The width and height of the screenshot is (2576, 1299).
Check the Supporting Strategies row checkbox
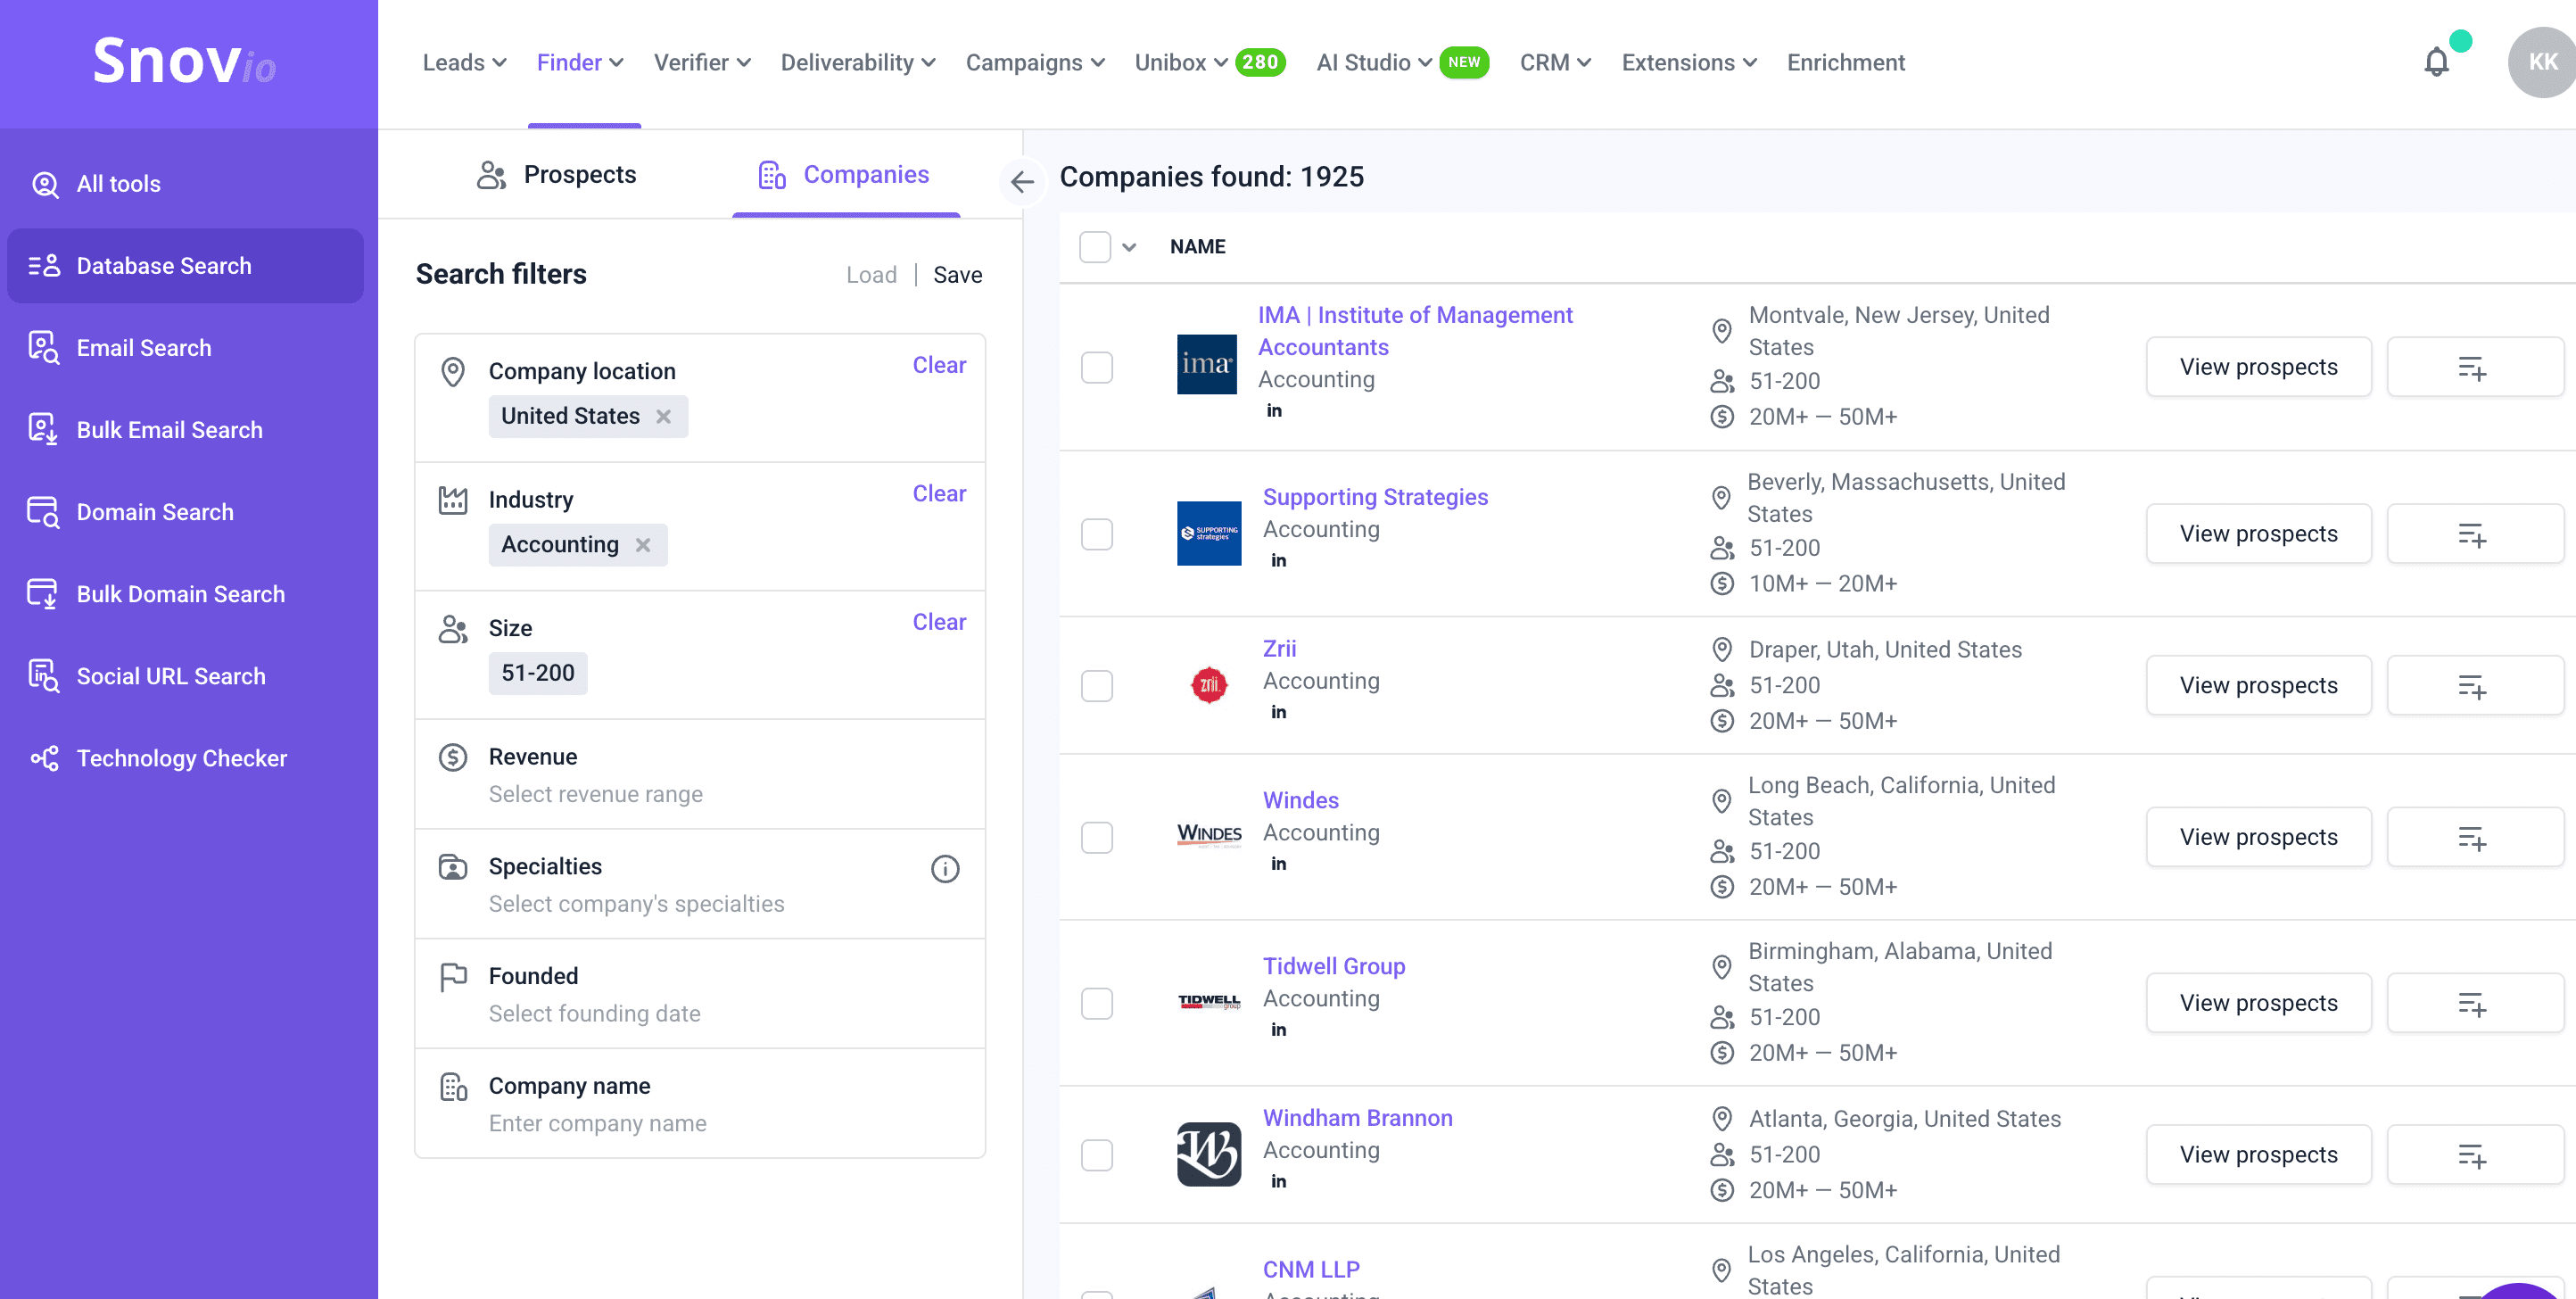click(1097, 534)
